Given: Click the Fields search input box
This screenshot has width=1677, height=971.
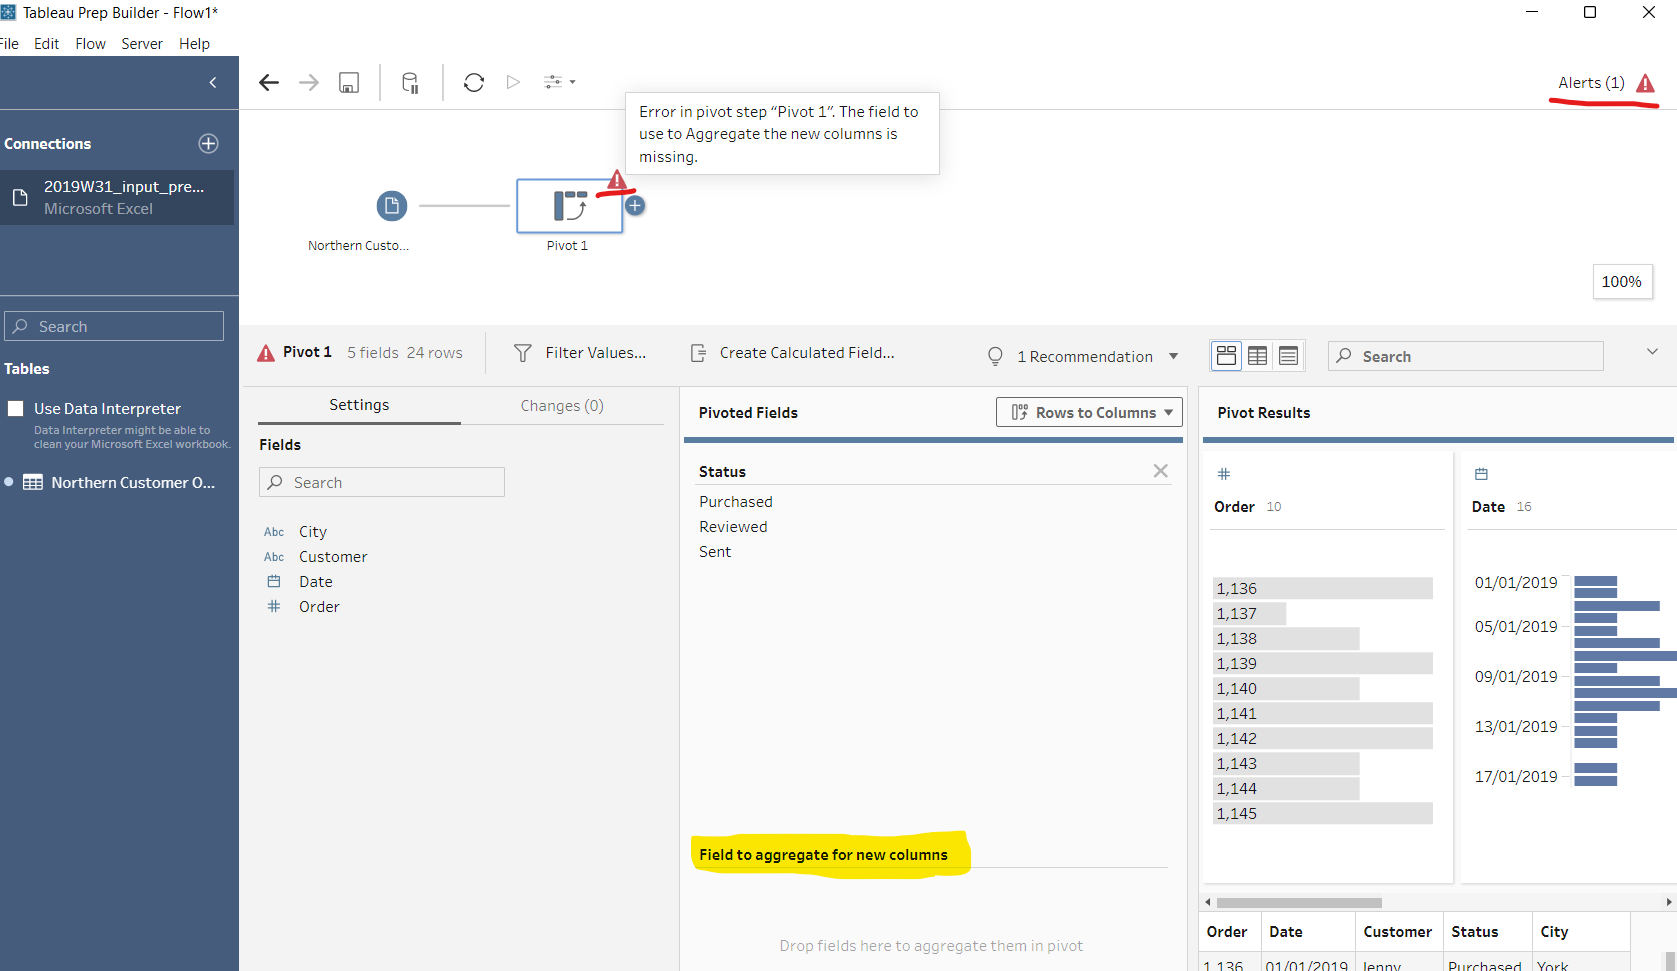Looking at the screenshot, I should coord(382,482).
